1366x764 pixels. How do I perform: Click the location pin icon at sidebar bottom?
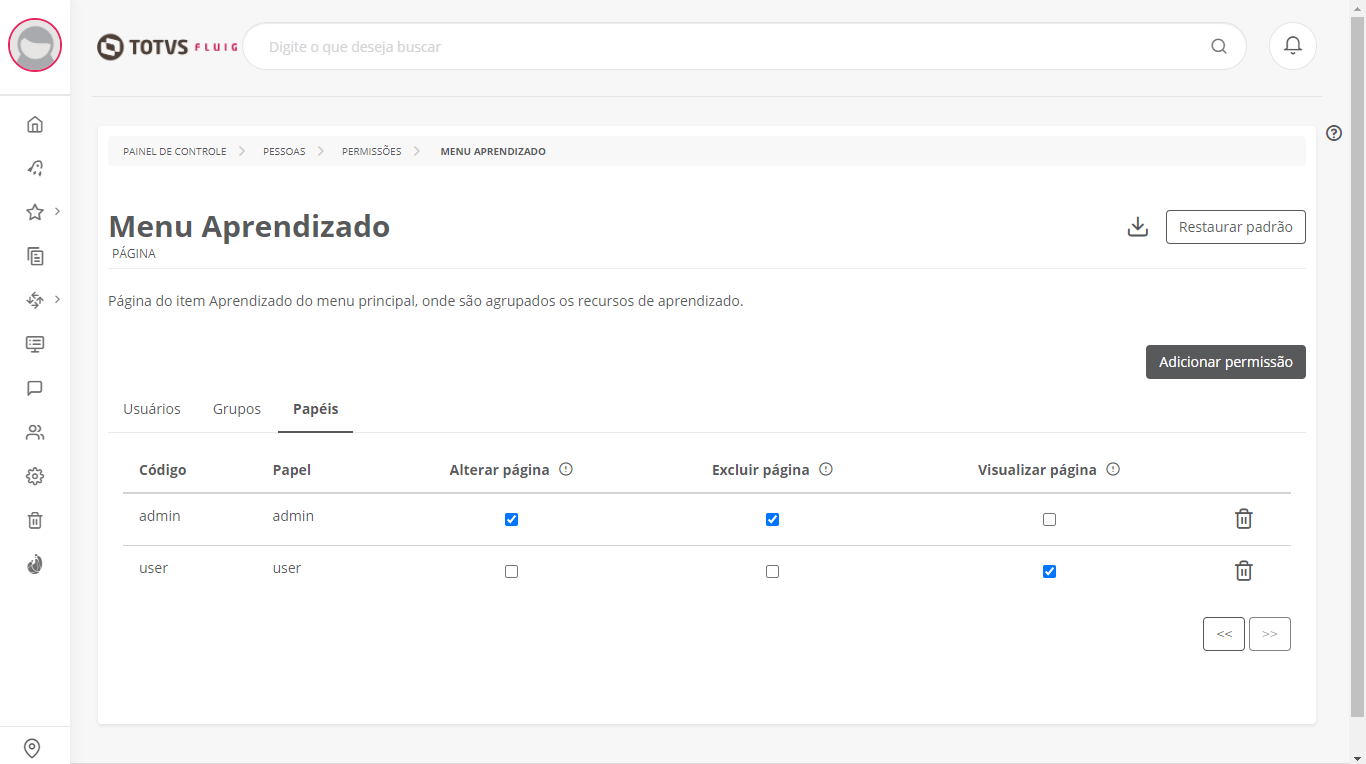point(32,748)
